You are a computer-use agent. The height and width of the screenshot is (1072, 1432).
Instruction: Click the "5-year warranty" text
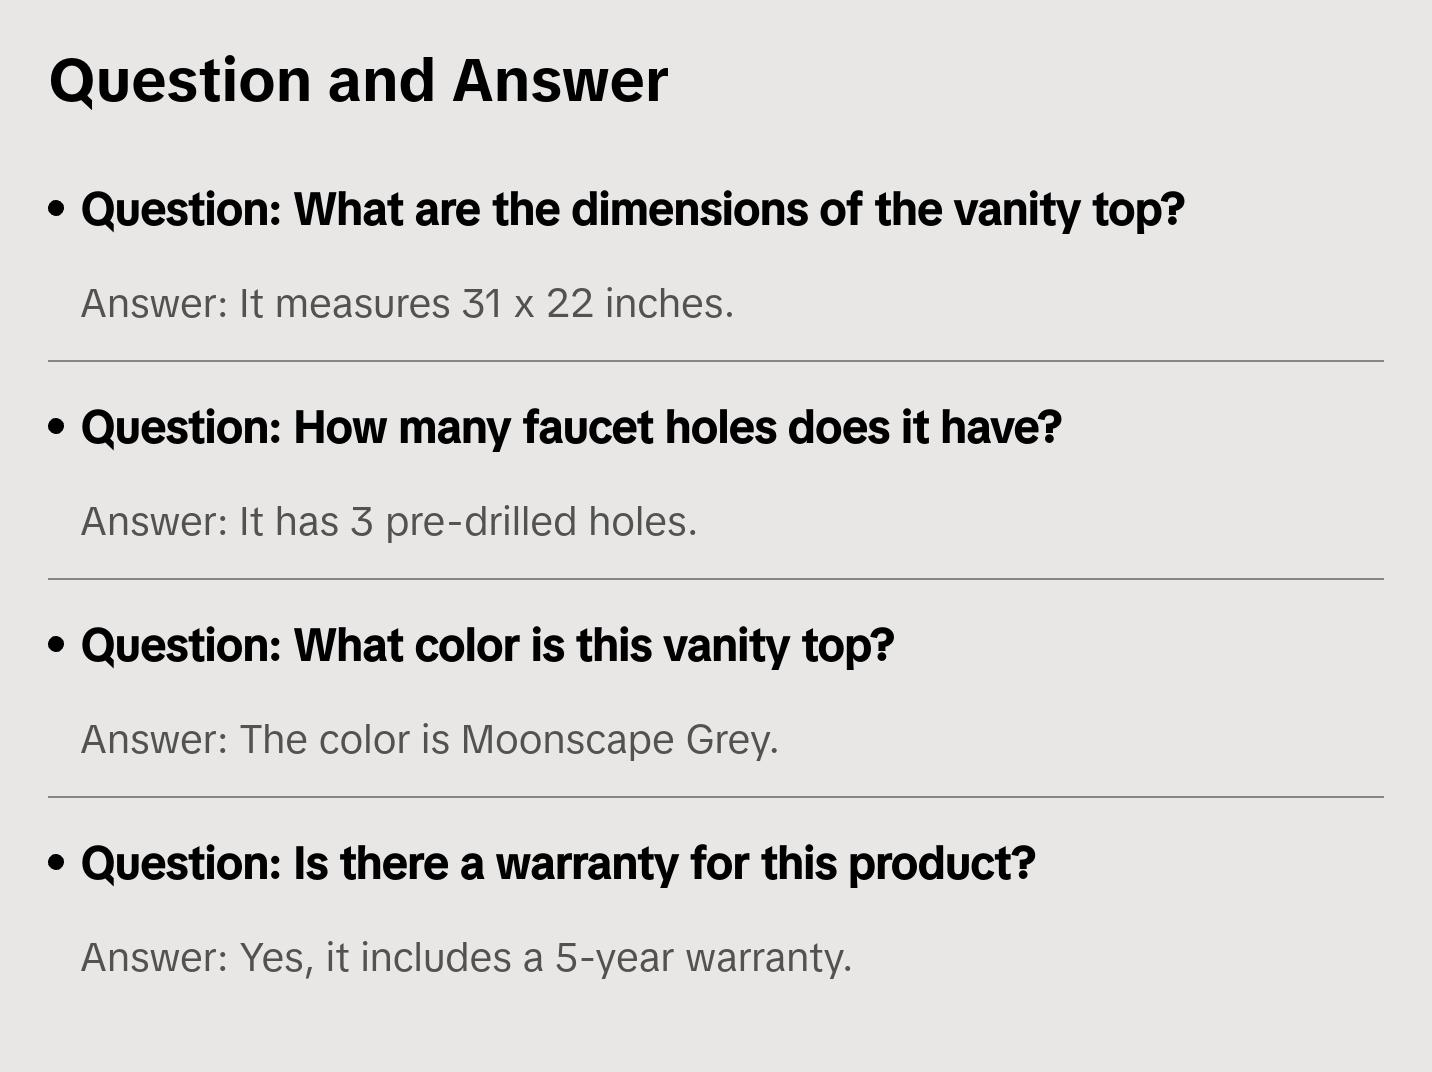(703, 958)
